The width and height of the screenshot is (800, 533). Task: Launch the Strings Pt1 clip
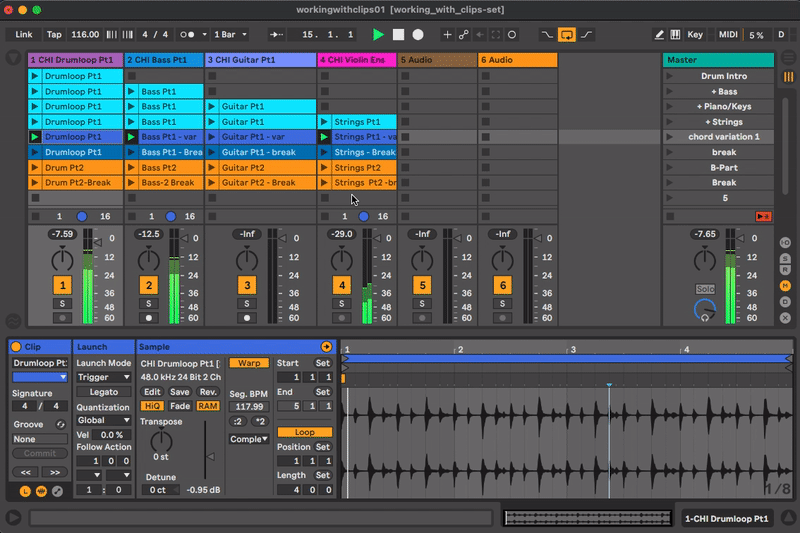[x=326, y=122]
